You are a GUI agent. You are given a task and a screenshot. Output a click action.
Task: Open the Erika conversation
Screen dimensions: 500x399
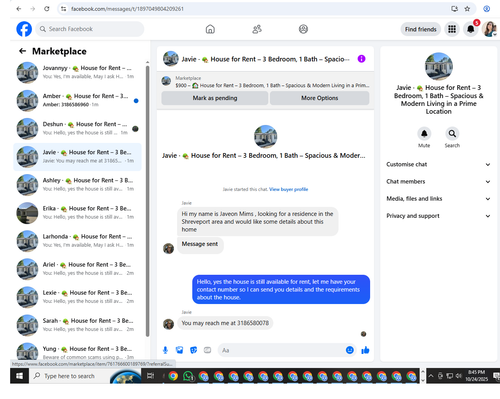coord(77,213)
